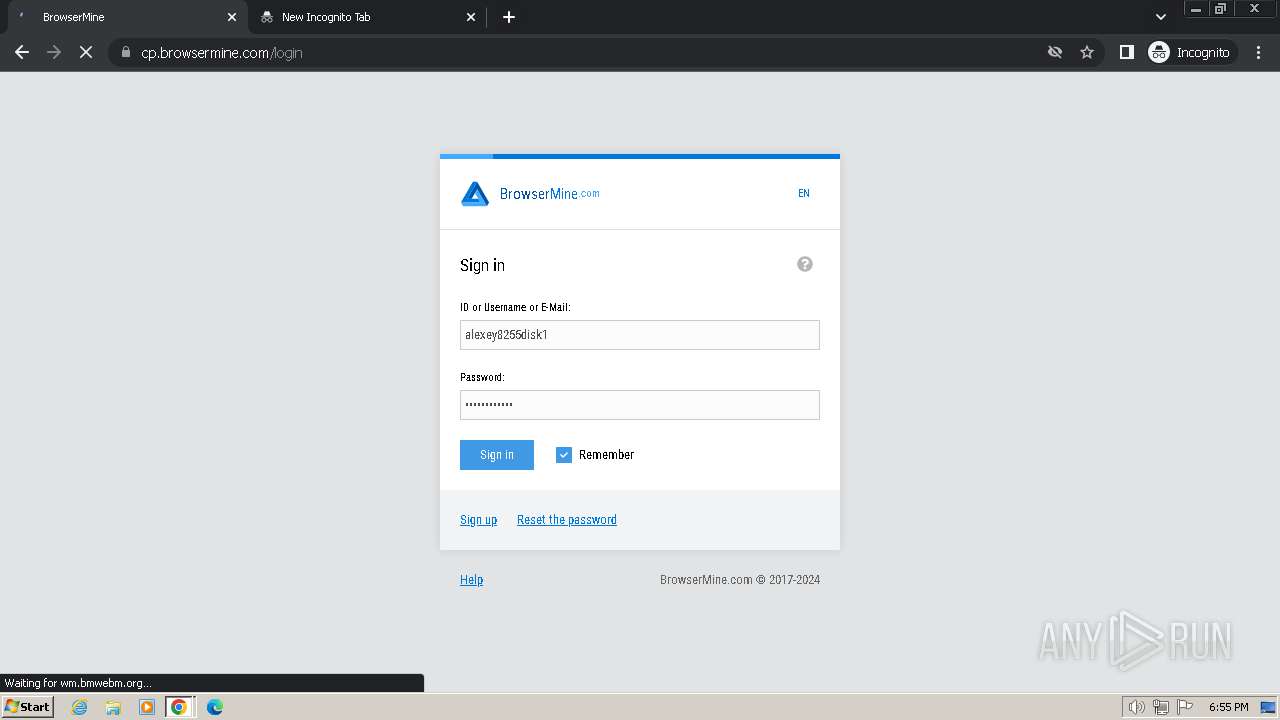The width and height of the screenshot is (1280, 720).
Task: Open the EN language selector
Action: click(804, 194)
